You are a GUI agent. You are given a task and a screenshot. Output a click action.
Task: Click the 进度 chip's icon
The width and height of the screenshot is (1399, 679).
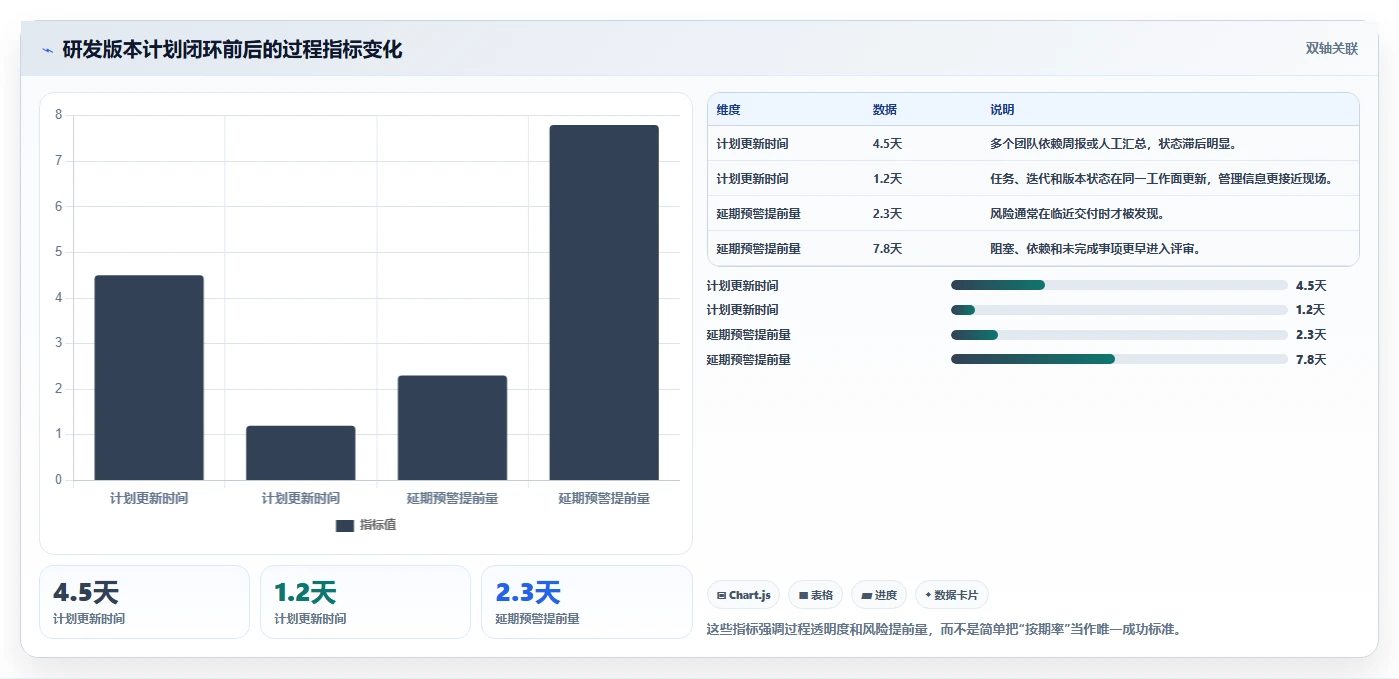coord(867,595)
